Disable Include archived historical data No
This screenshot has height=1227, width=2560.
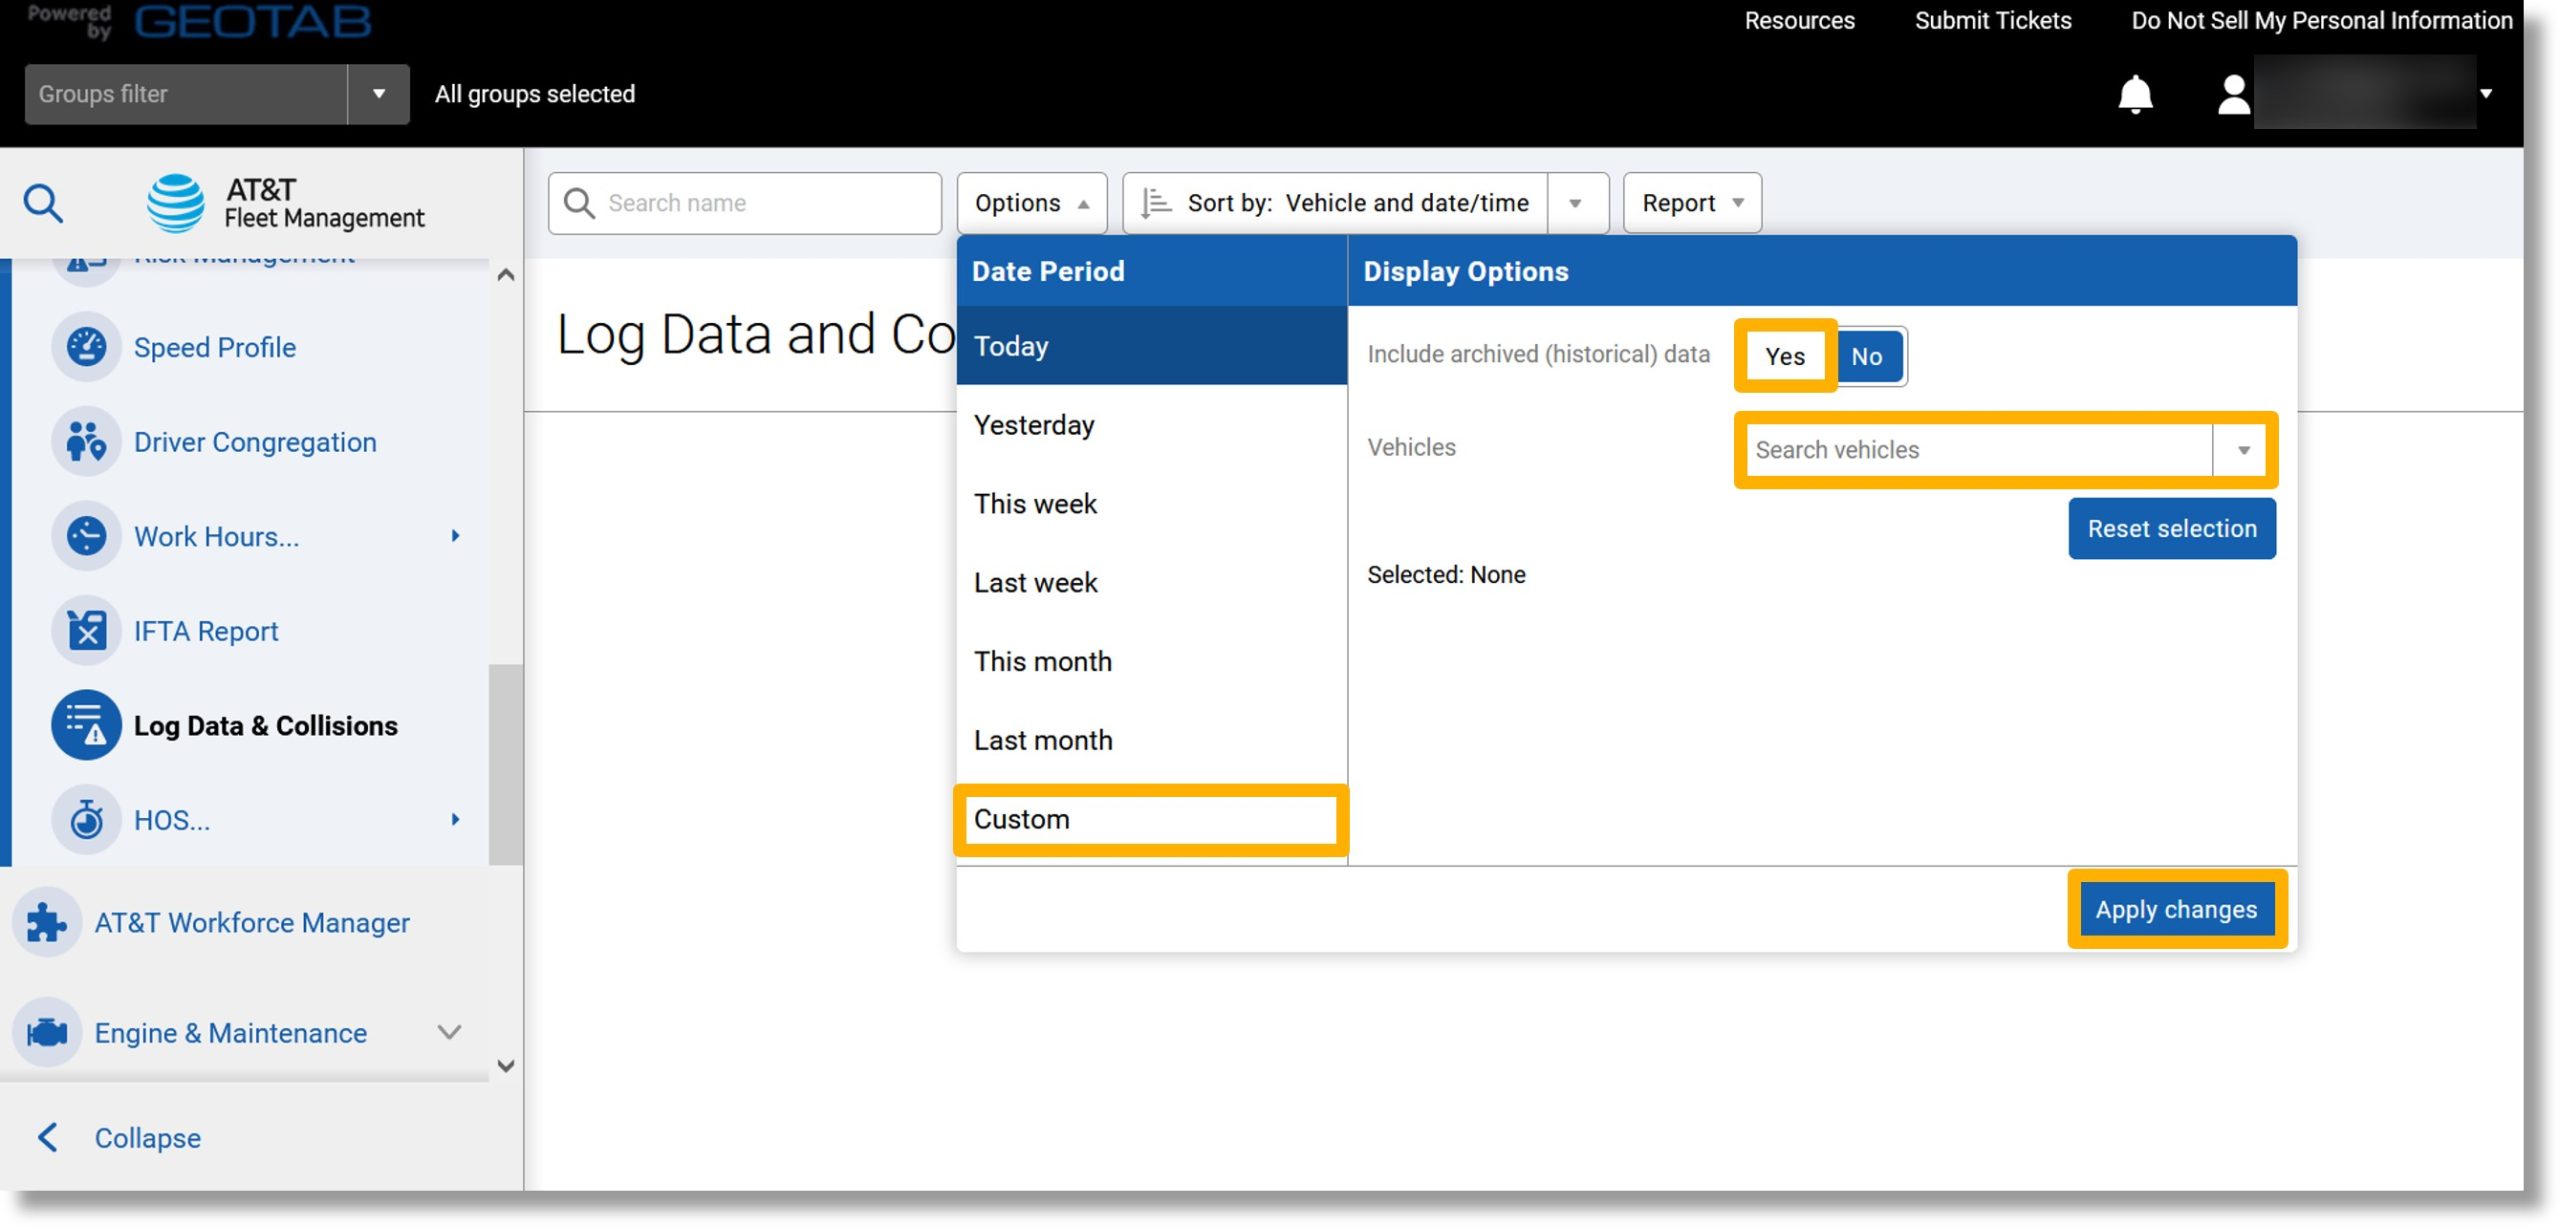[x=1866, y=356]
